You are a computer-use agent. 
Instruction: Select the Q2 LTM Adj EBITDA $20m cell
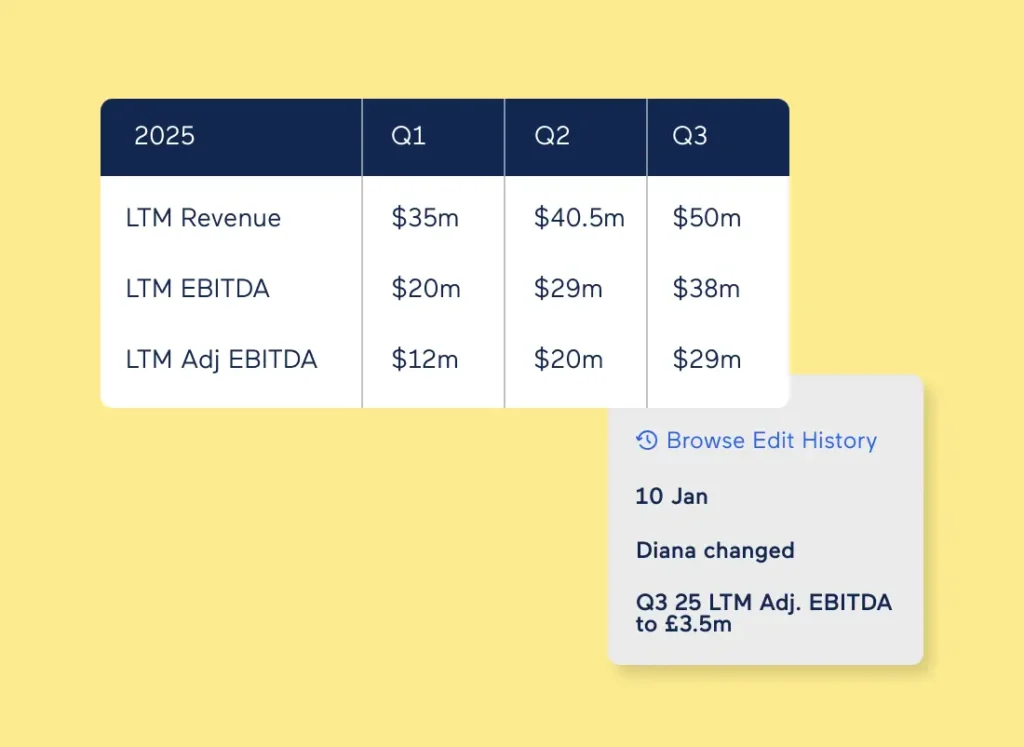[x=568, y=360]
